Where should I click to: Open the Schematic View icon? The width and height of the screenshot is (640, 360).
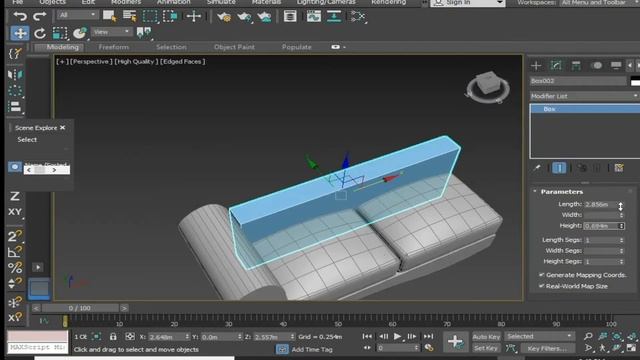358,16
